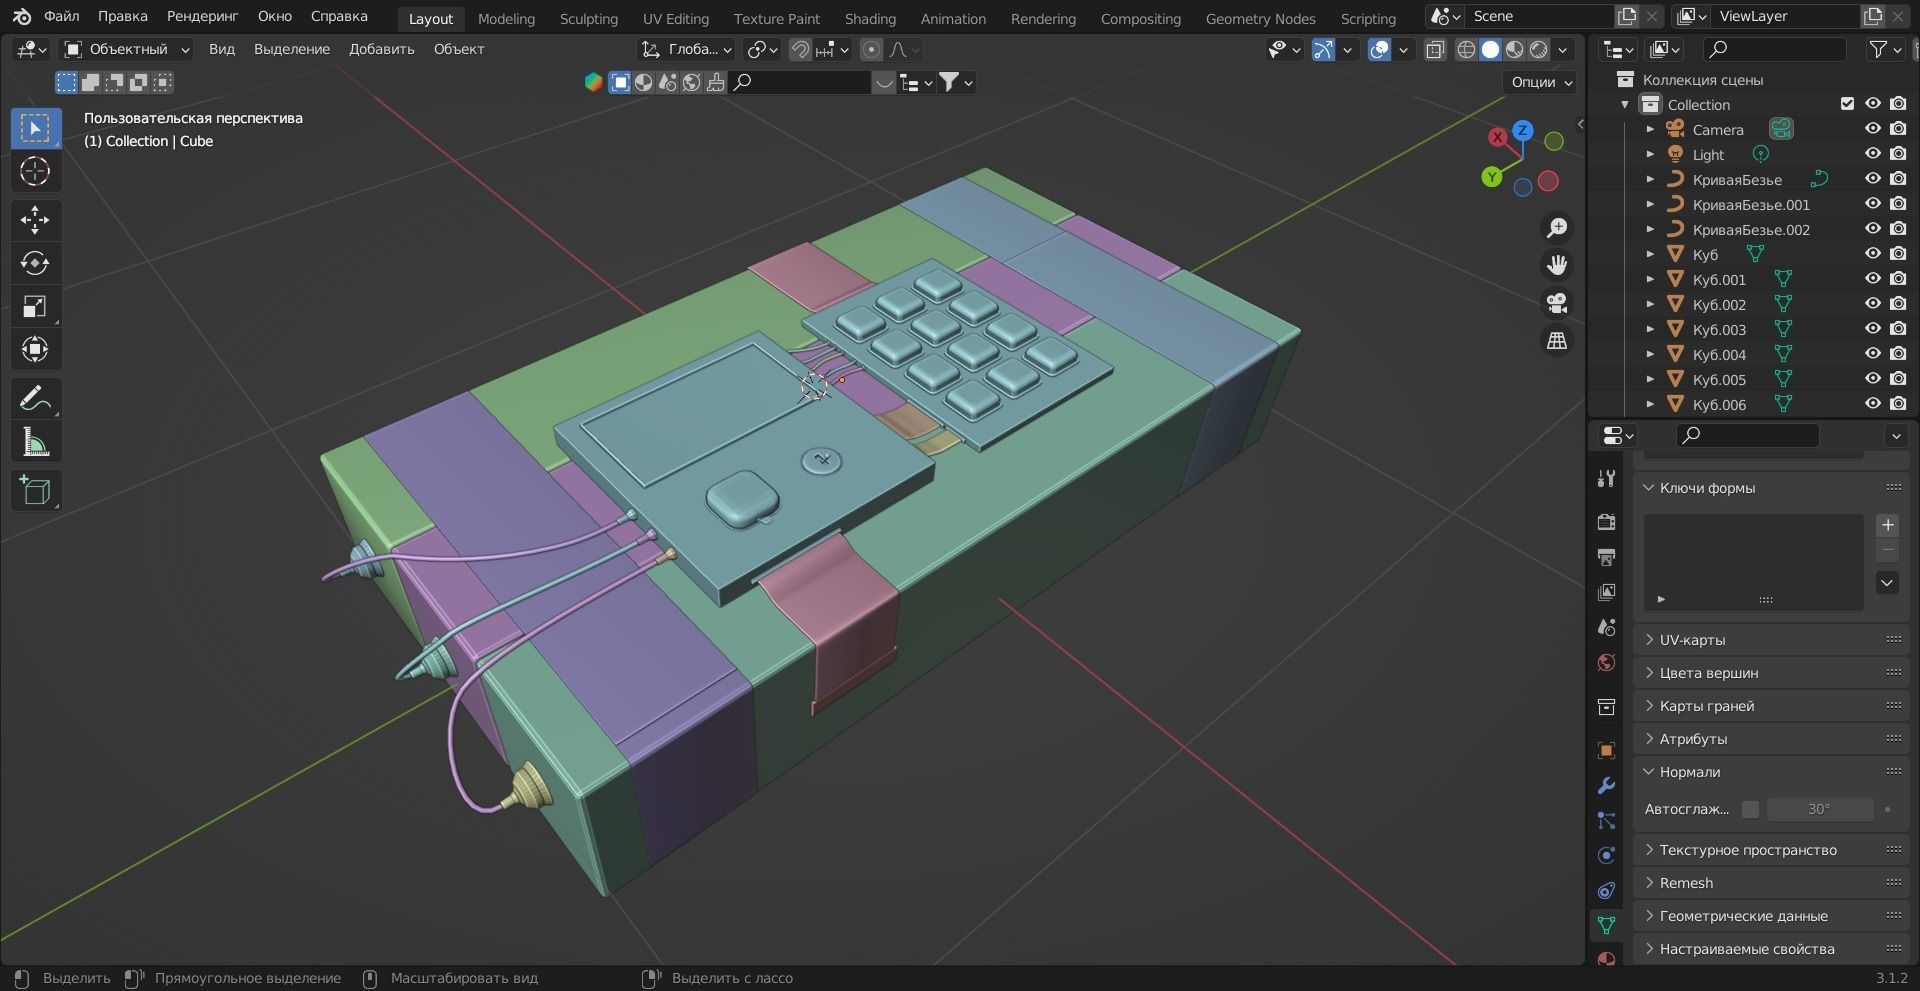Toggle proportional editing
Image resolution: width=1920 pixels, height=991 pixels.
(871, 50)
